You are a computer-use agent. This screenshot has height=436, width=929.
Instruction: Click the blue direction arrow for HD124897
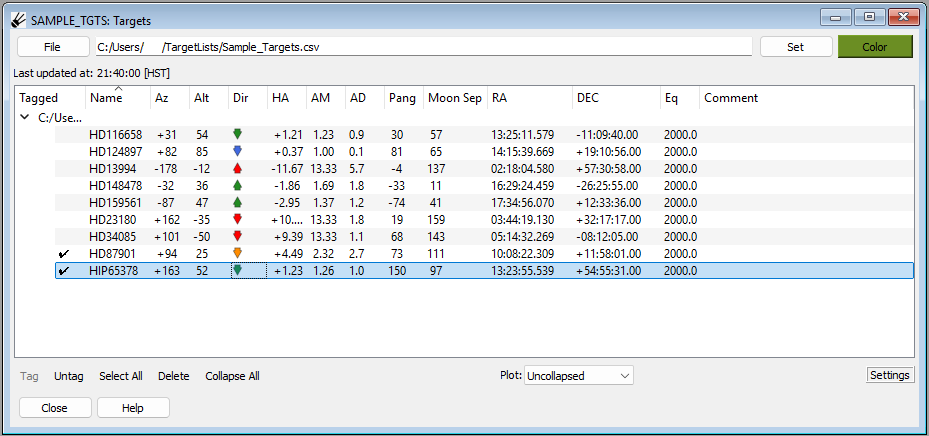point(238,152)
